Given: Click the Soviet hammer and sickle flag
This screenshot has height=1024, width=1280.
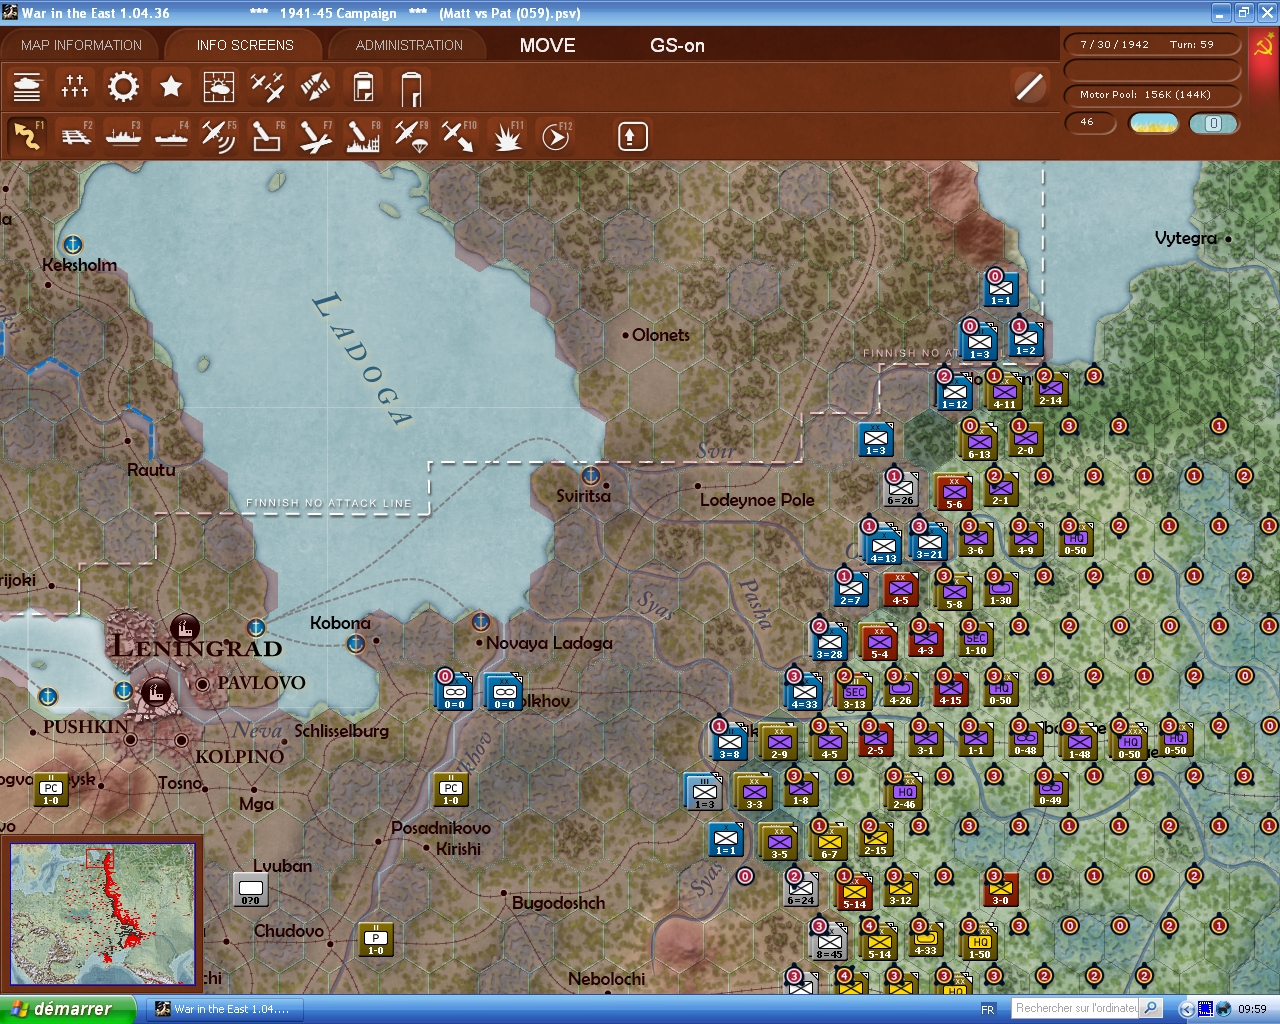Looking at the screenshot, I should (1263, 46).
